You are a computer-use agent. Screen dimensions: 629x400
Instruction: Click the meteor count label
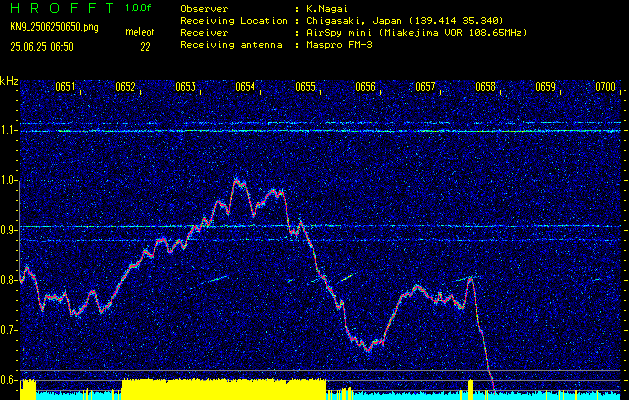pyautogui.click(x=140, y=32)
